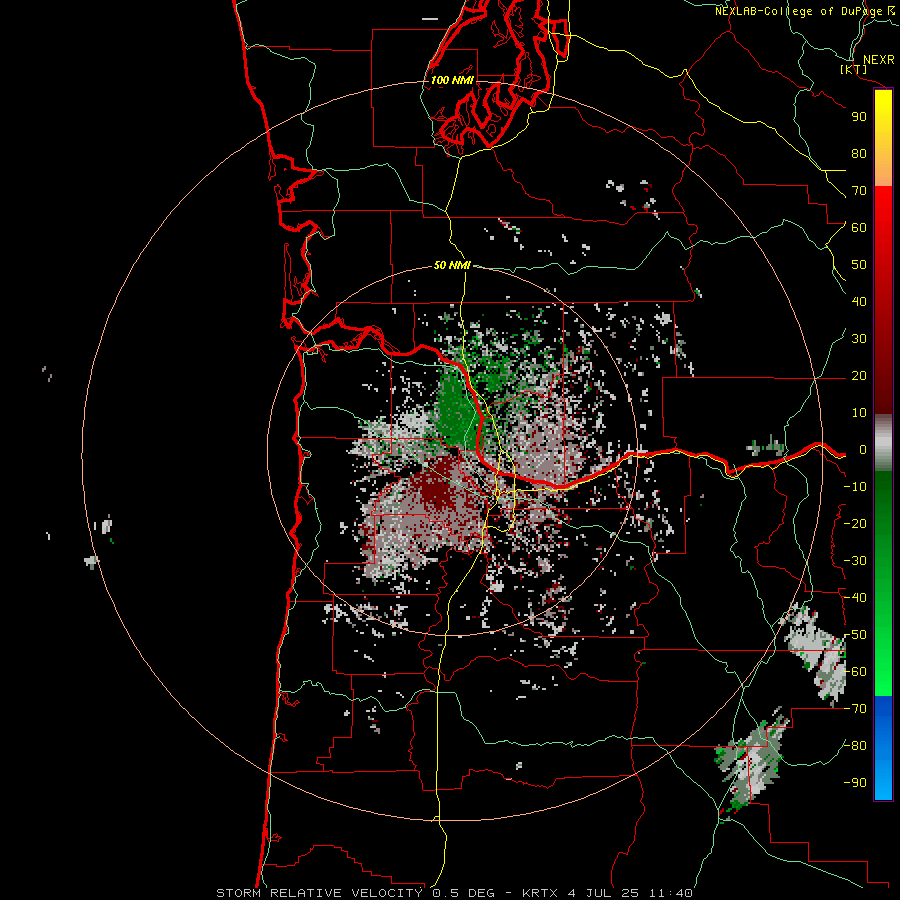The width and height of the screenshot is (900, 900).
Task: Select the 60 value on velocity scale
Action: 859,228
